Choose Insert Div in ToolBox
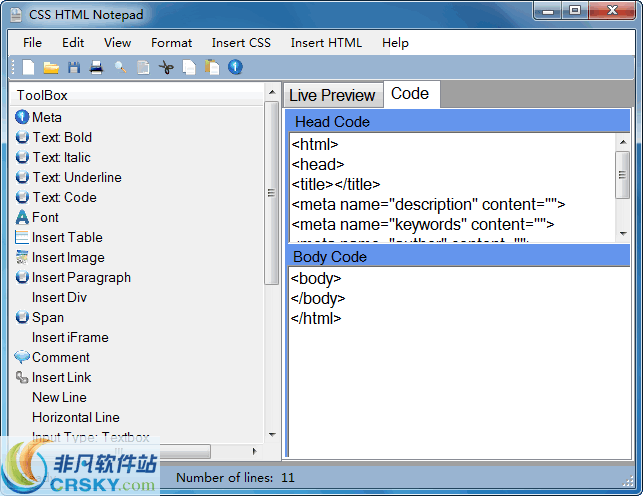Viewport: 643px width, 496px height. pyautogui.click(x=59, y=297)
